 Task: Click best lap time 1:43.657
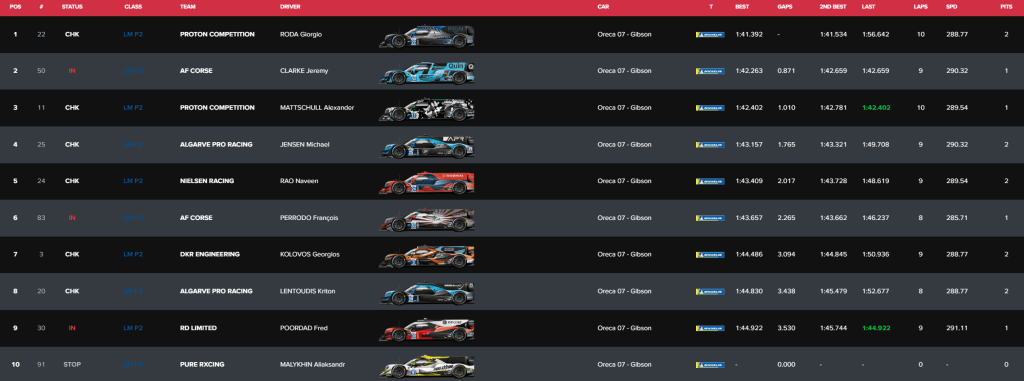pyautogui.click(x=748, y=218)
